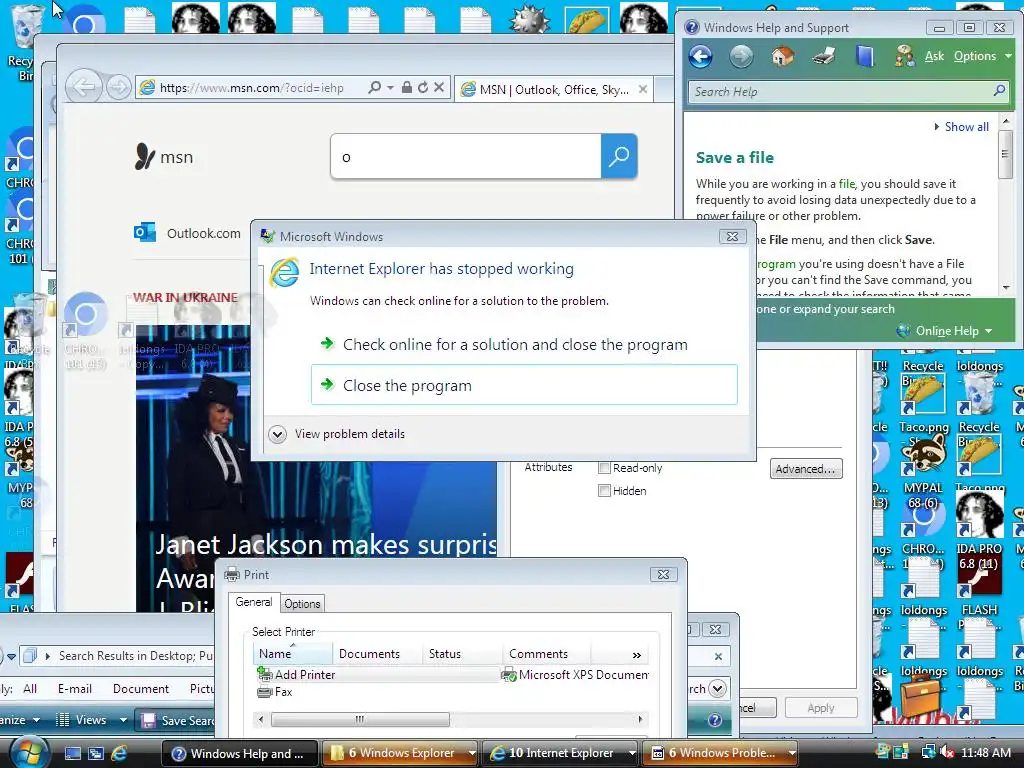Open Windows Help and Support taskbar button
This screenshot has height=768, width=1024.
point(239,753)
